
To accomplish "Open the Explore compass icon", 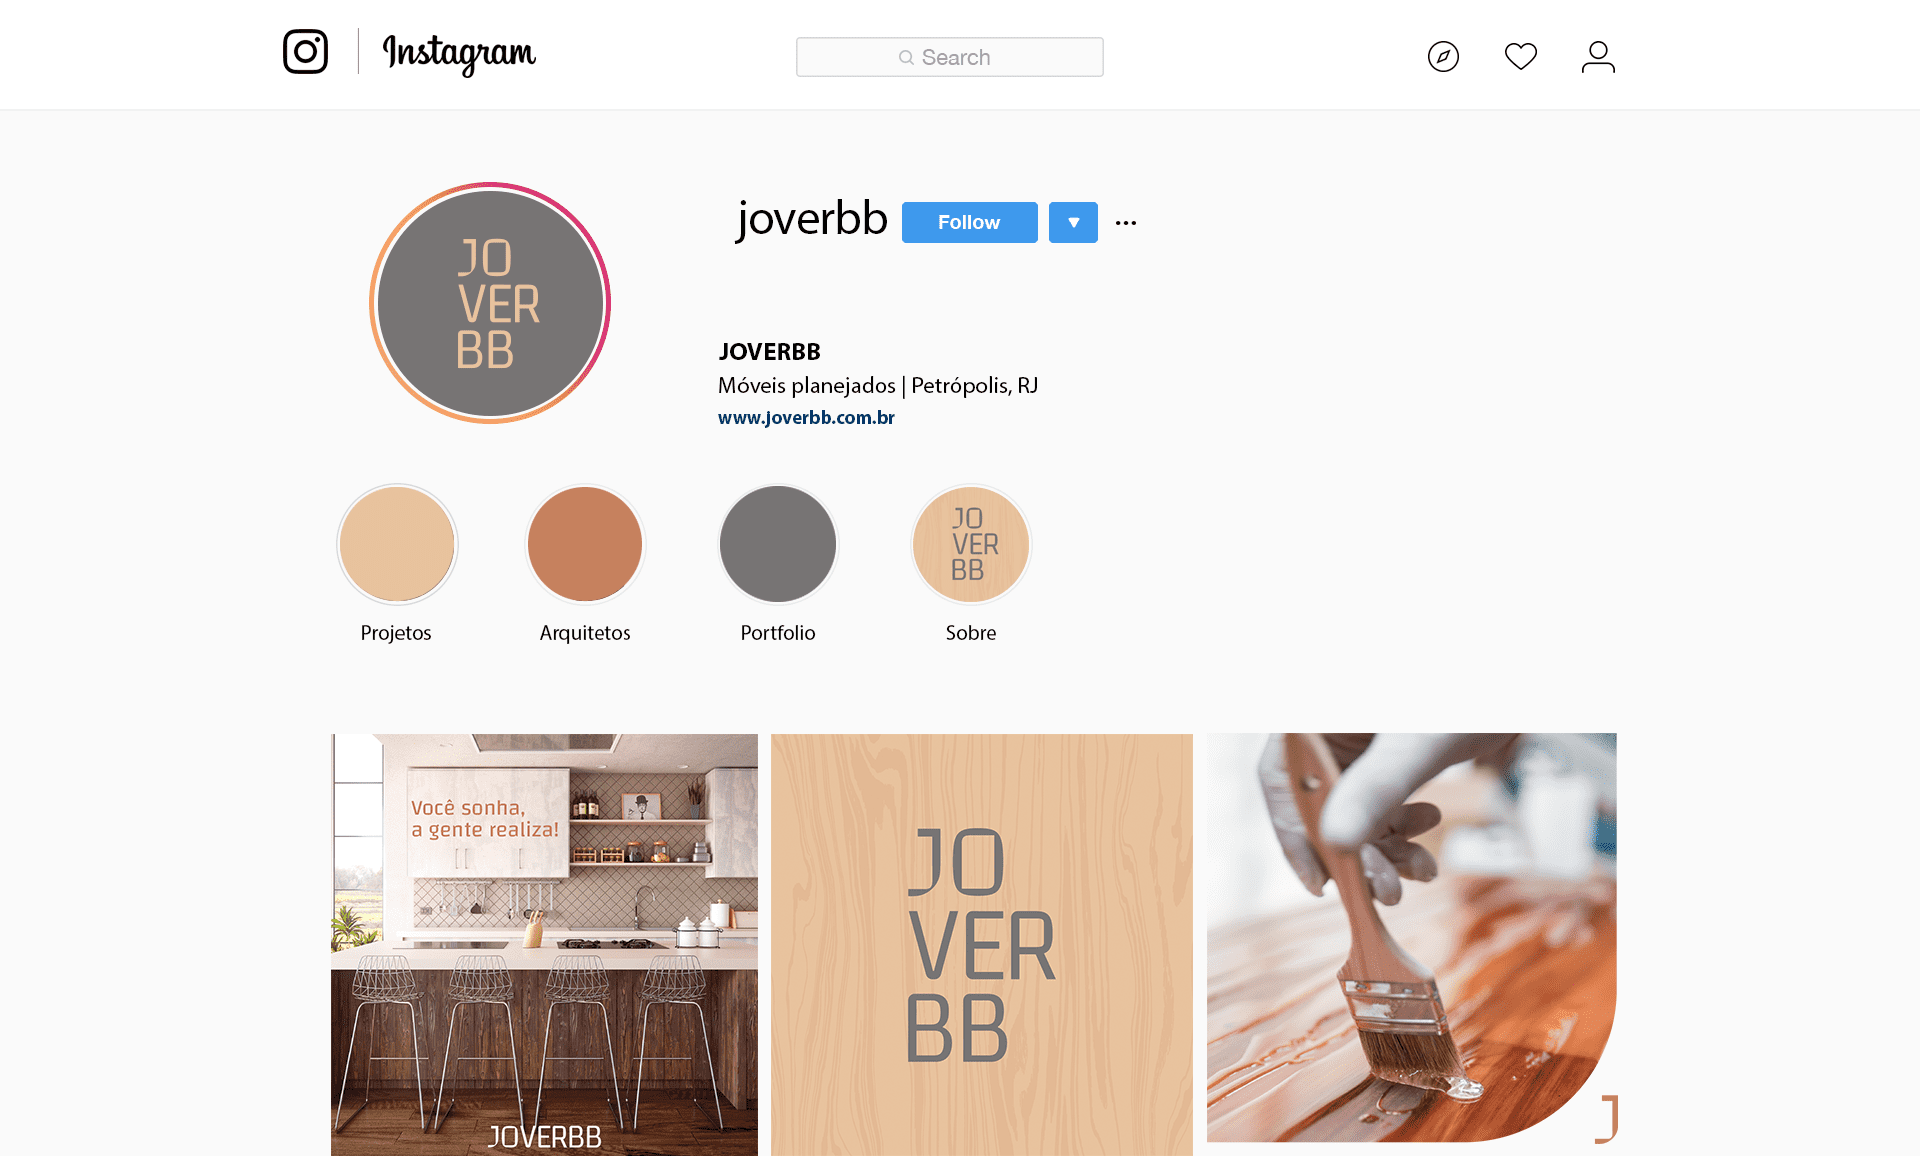I will tap(1443, 56).
